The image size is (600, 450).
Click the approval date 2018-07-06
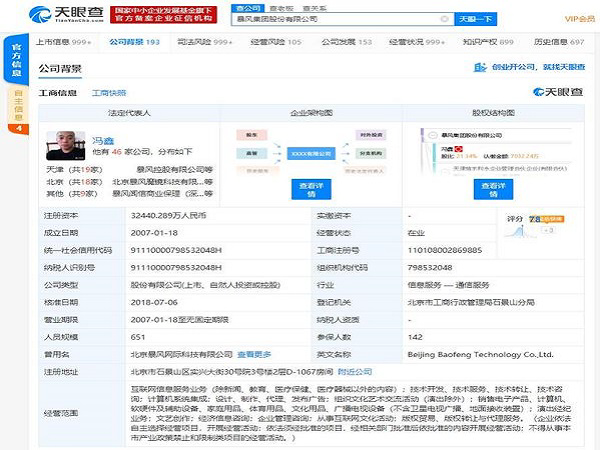coord(154,302)
